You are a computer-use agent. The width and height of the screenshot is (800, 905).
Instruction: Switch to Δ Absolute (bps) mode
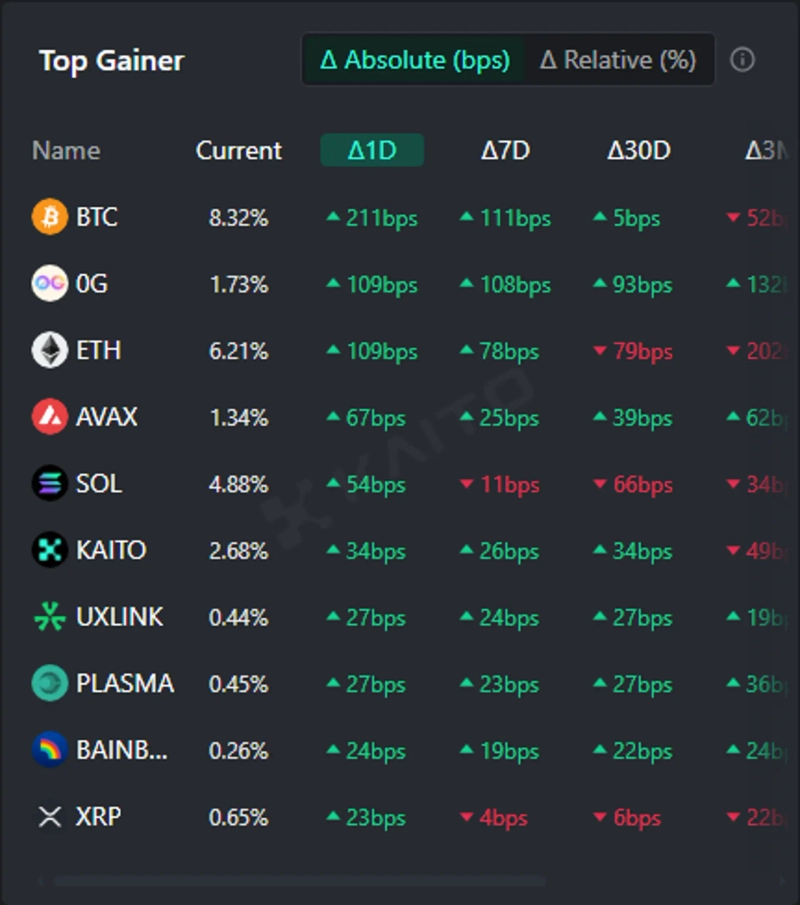tap(414, 60)
